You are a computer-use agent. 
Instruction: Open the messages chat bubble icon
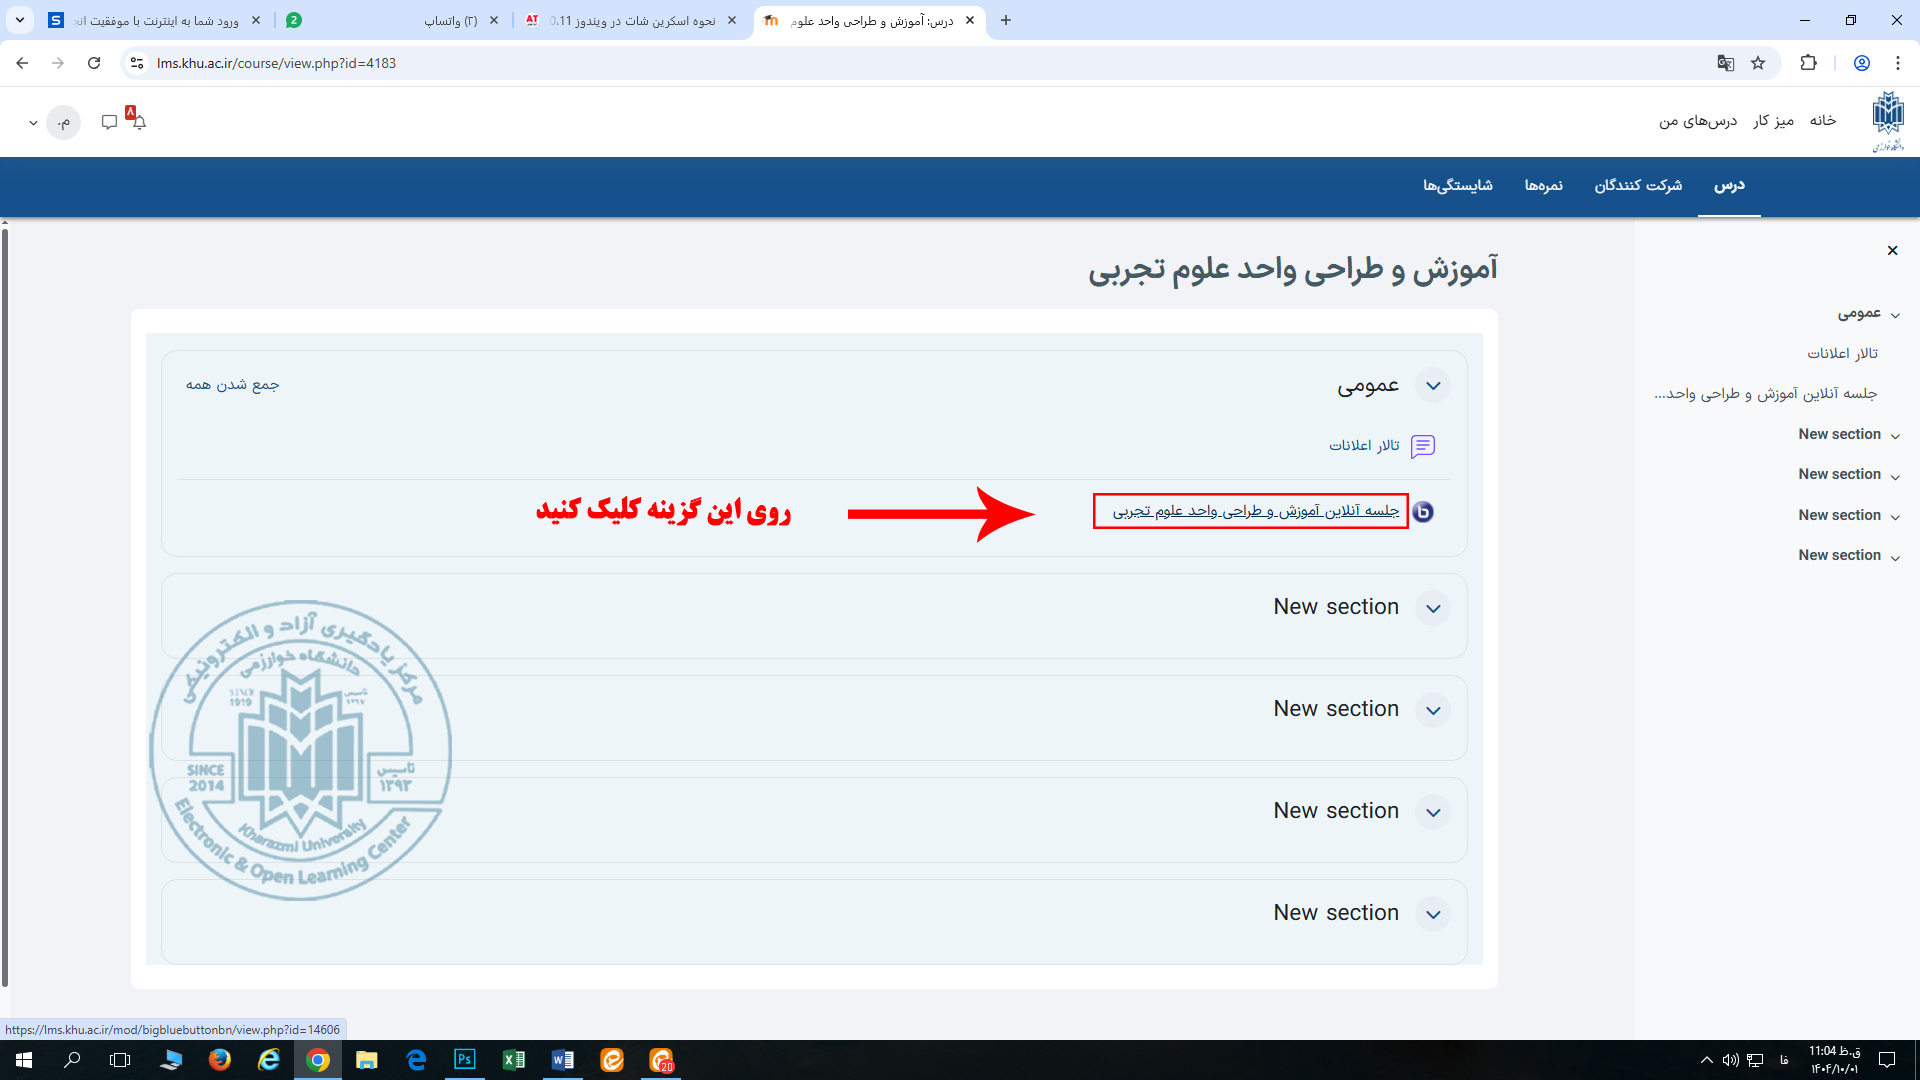tap(109, 122)
